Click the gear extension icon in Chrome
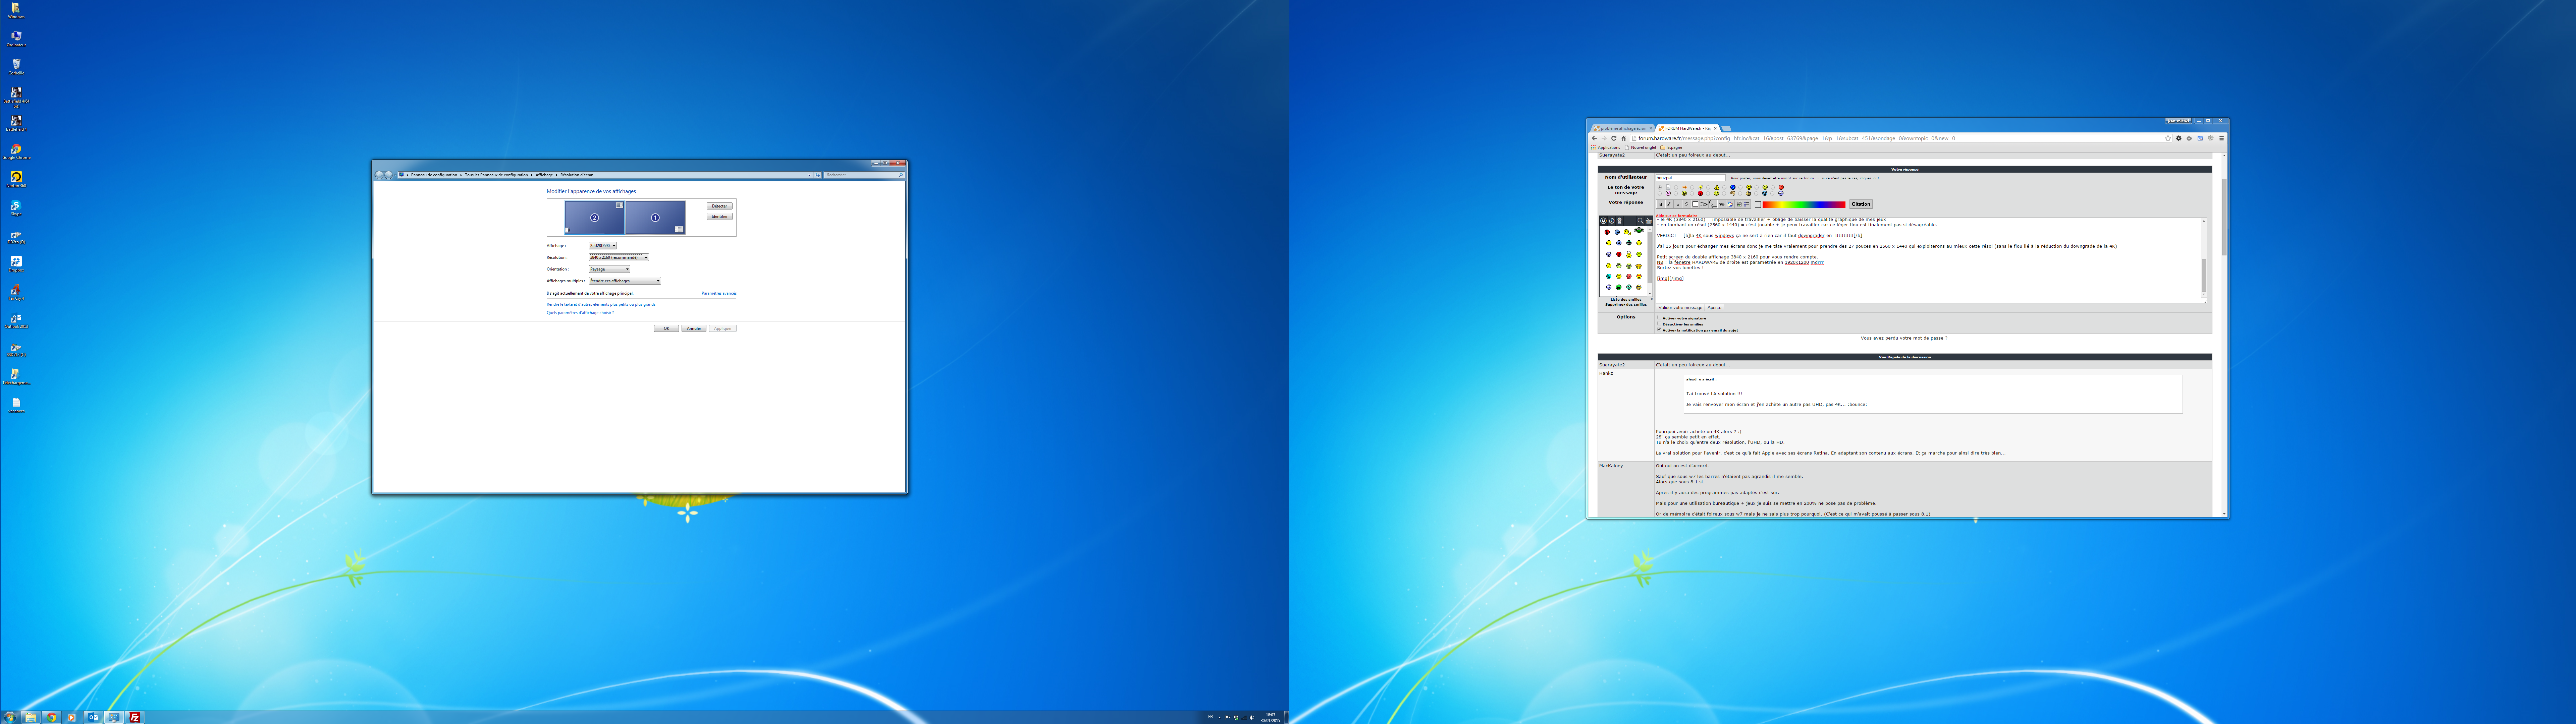 2179,138
